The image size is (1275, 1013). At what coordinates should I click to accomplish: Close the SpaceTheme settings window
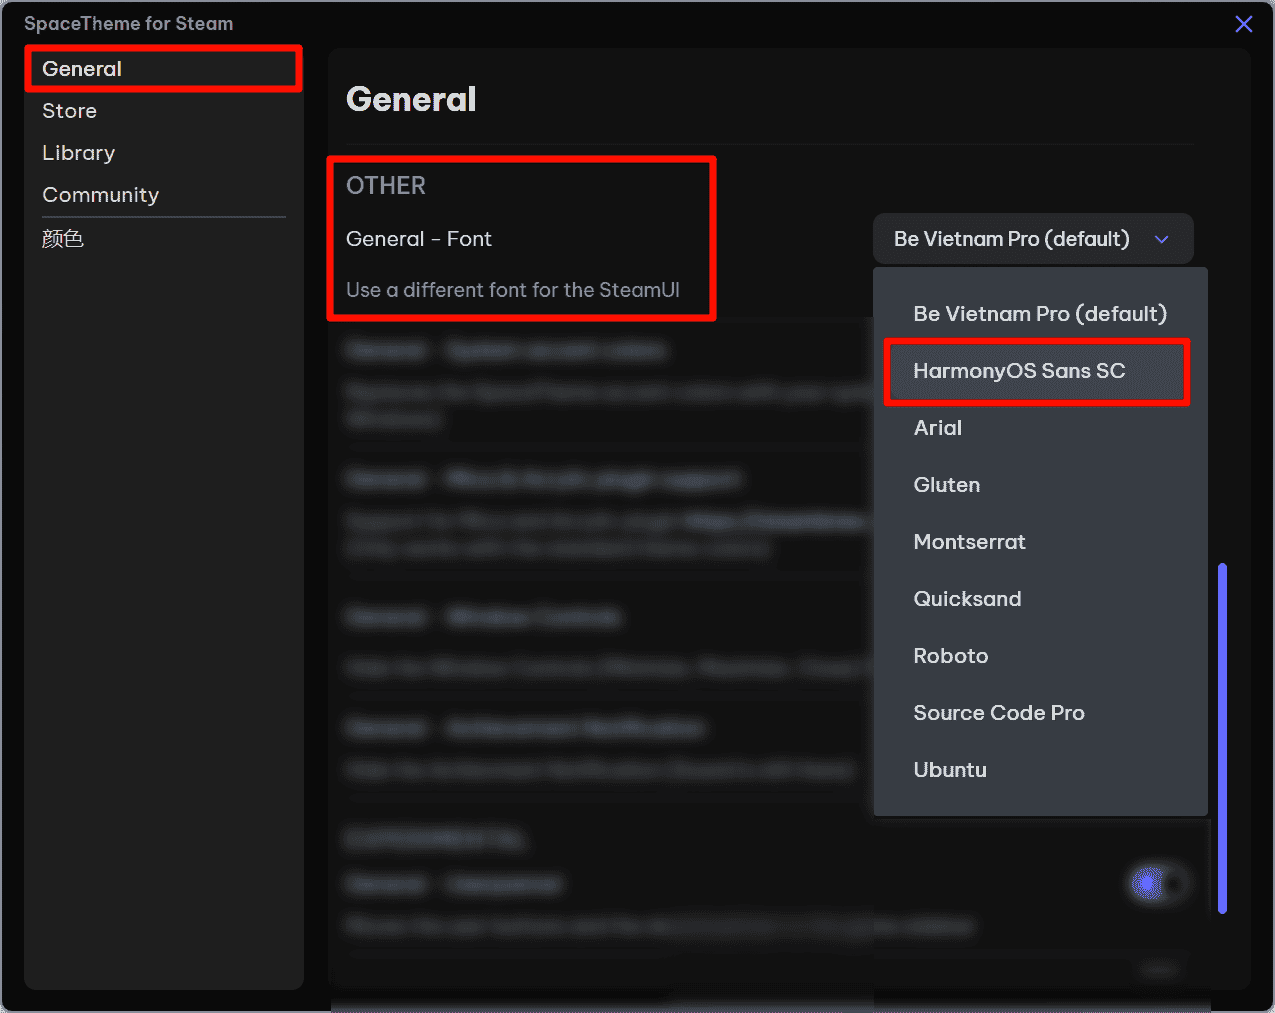coord(1243,24)
